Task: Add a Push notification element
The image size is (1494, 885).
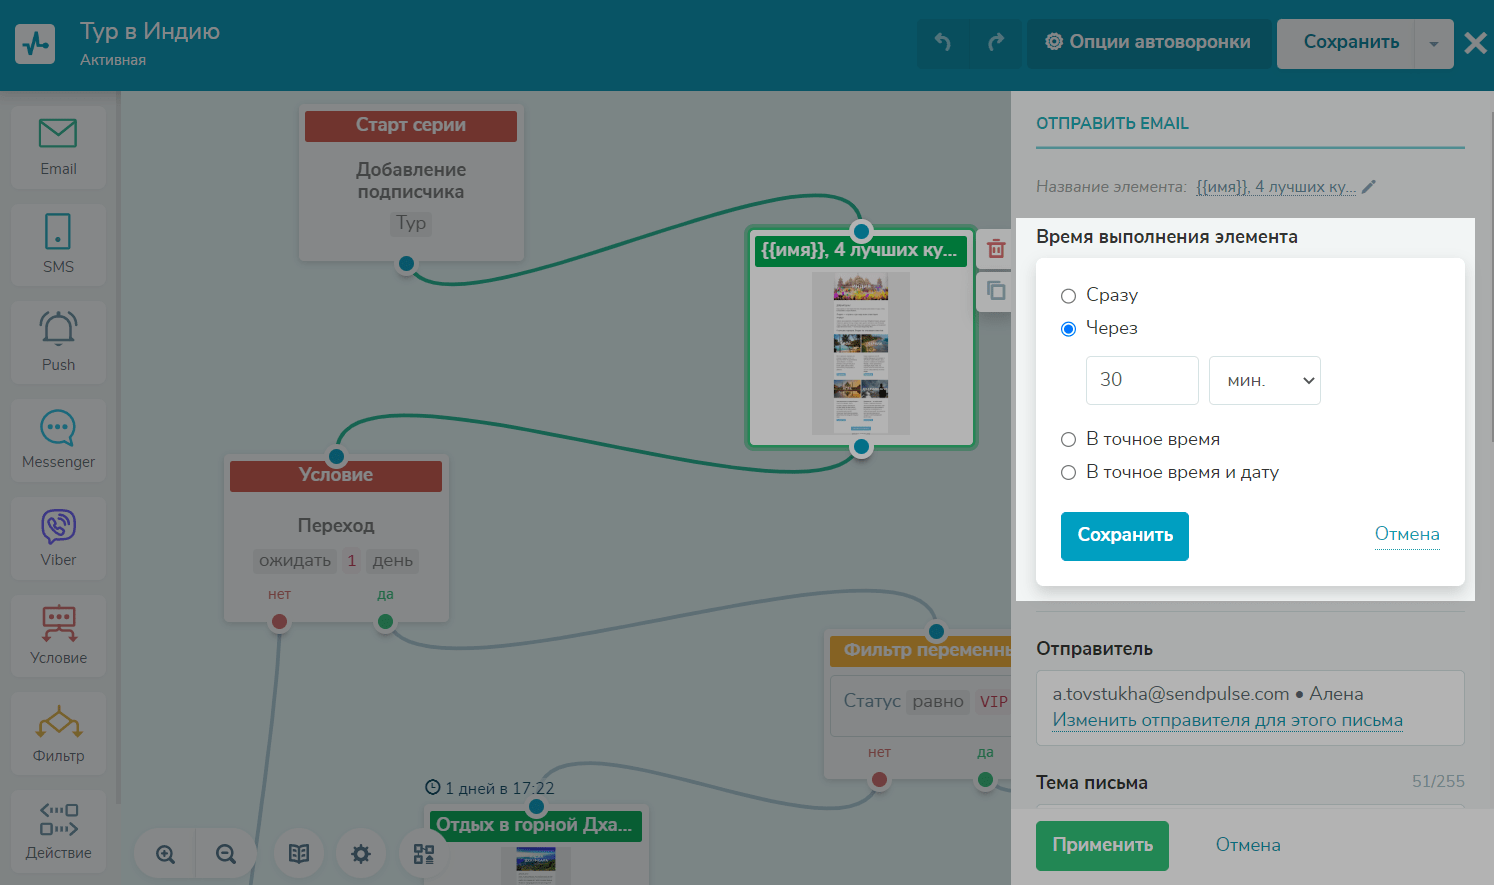Action: pyautogui.click(x=58, y=341)
